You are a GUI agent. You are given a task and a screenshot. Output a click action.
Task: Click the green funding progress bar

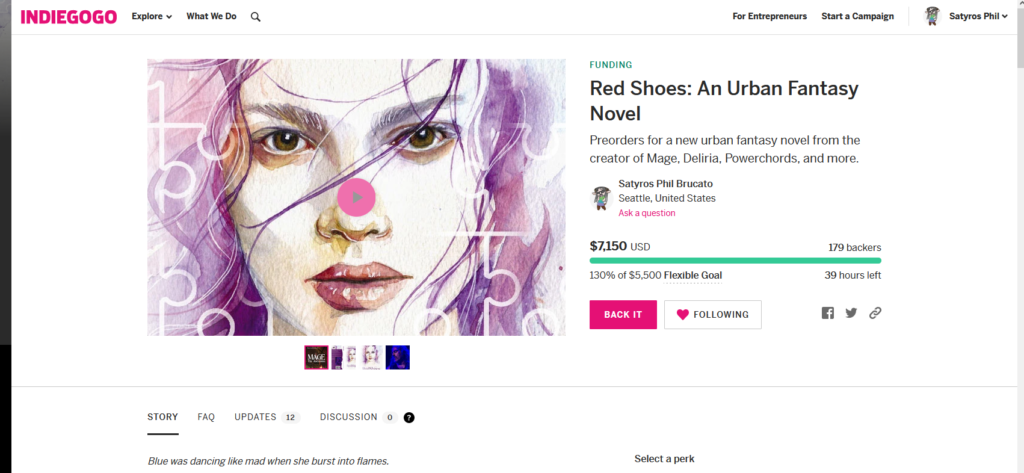pos(735,261)
